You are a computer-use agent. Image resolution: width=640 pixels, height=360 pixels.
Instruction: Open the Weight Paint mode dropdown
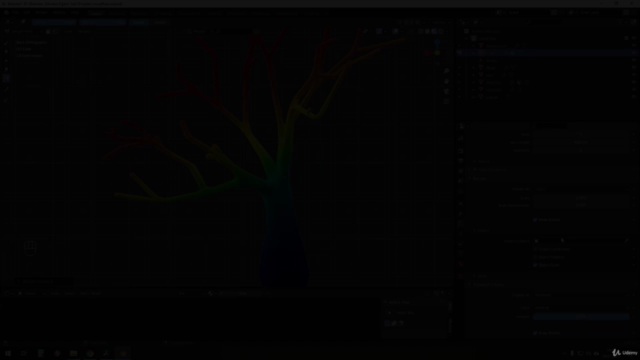click(22, 31)
